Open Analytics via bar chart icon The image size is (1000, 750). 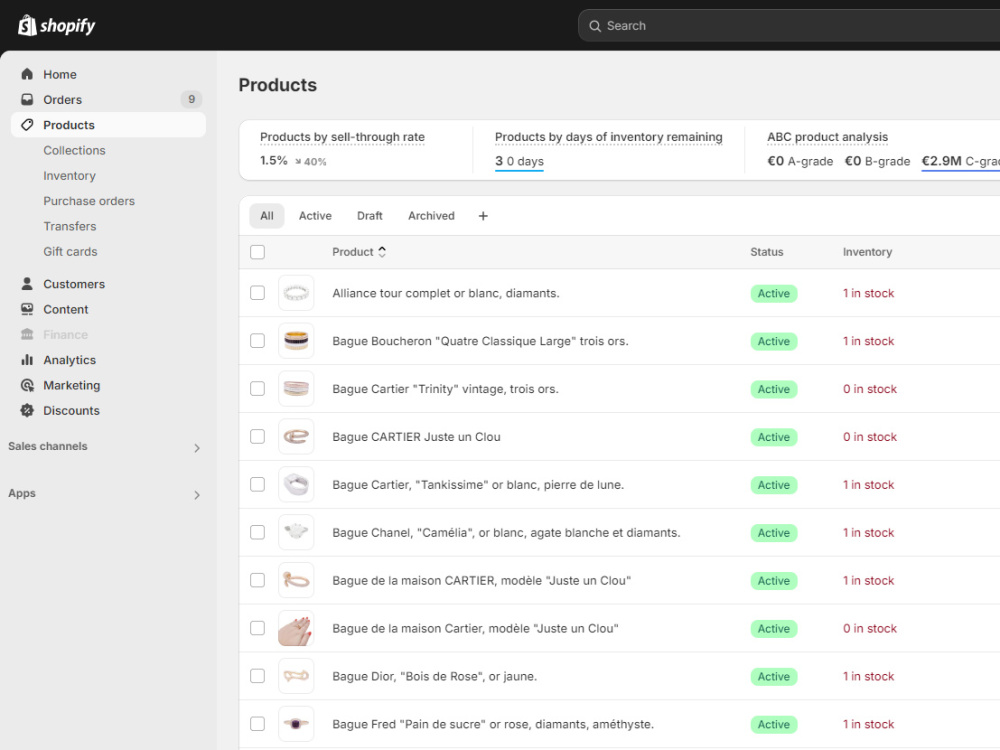(x=27, y=360)
